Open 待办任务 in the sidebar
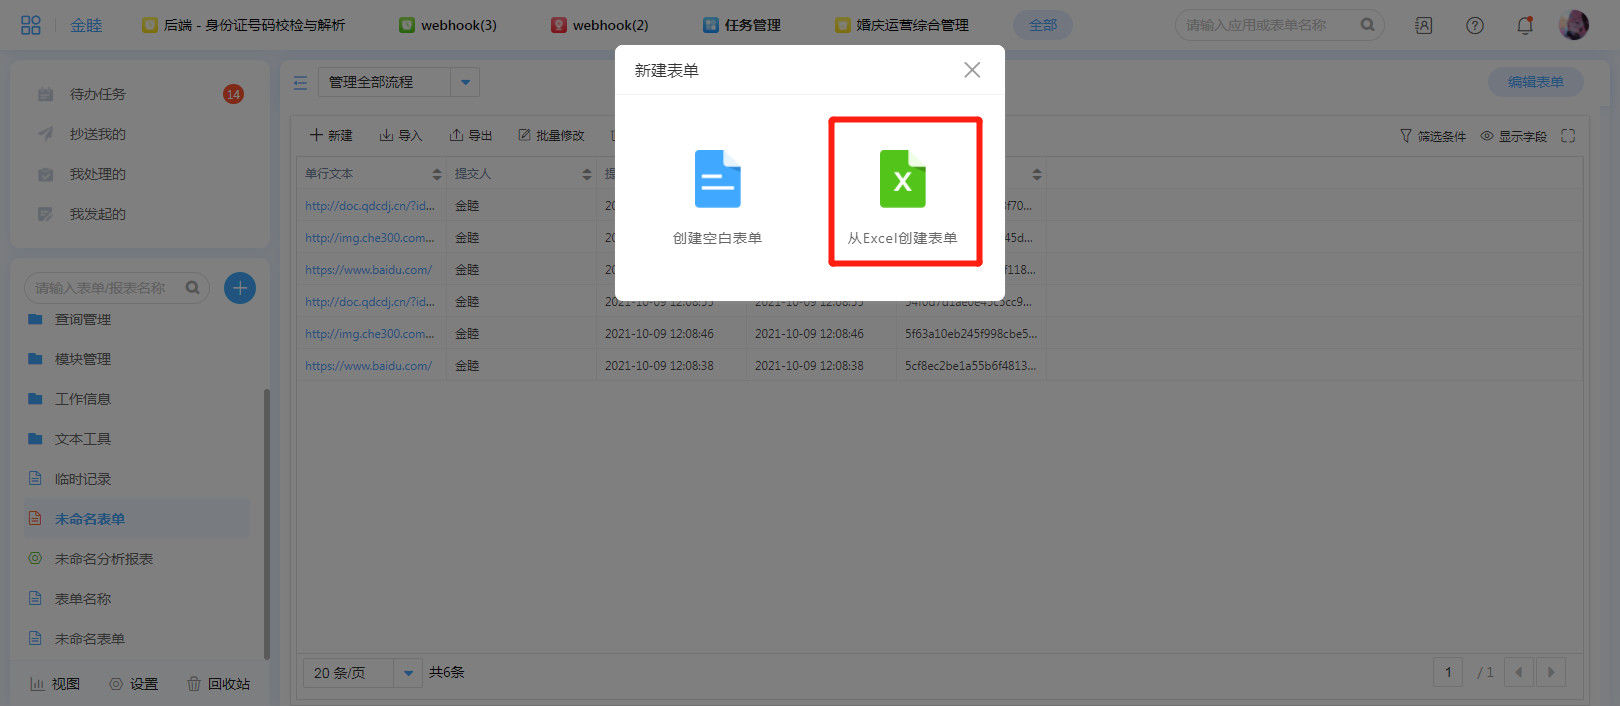The width and height of the screenshot is (1620, 706). click(x=97, y=94)
